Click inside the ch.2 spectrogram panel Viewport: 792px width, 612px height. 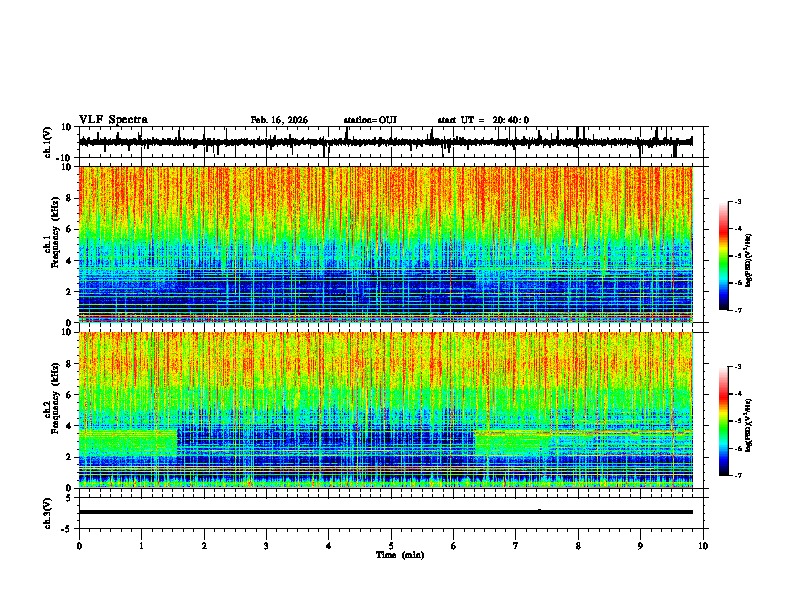coord(386,410)
